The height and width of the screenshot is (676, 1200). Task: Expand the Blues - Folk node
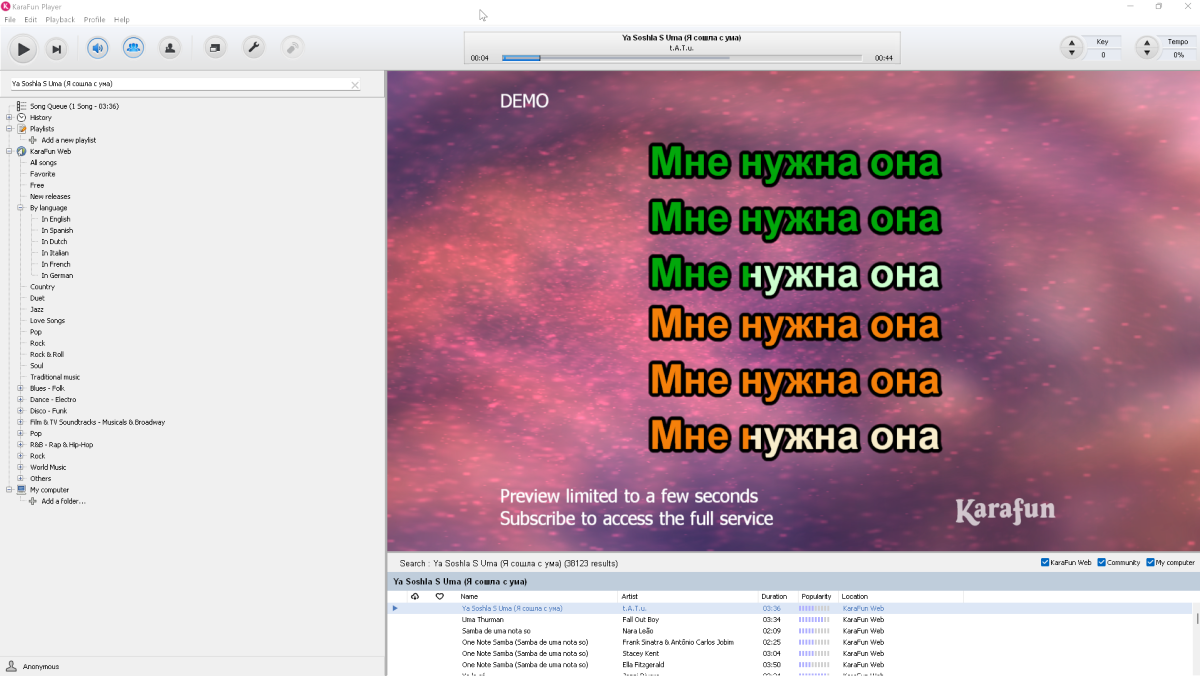pyautogui.click(x=21, y=388)
